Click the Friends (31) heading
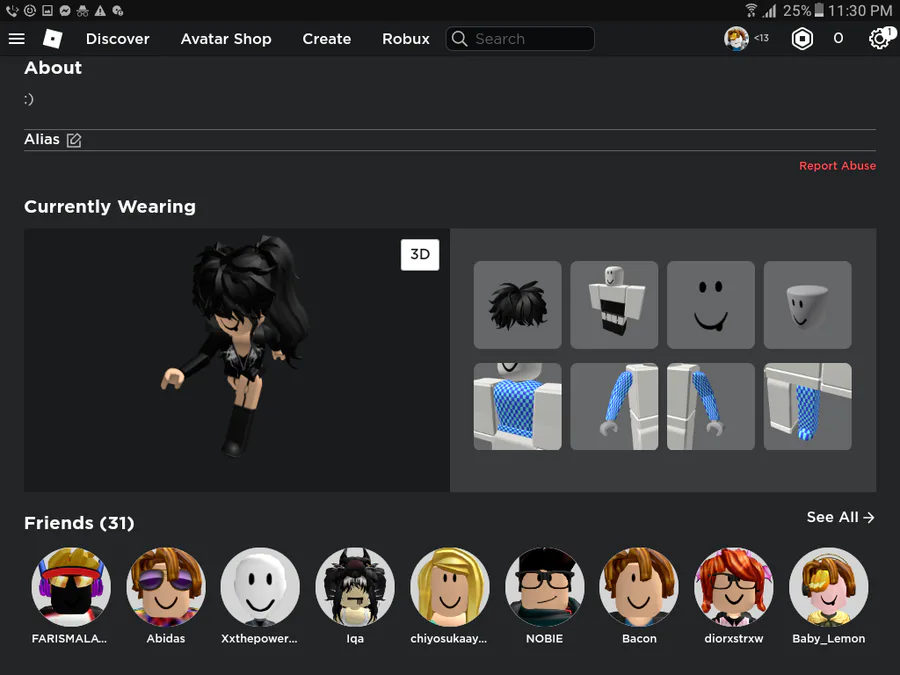This screenshot has width=900, height=675. (x=79, y=523)
